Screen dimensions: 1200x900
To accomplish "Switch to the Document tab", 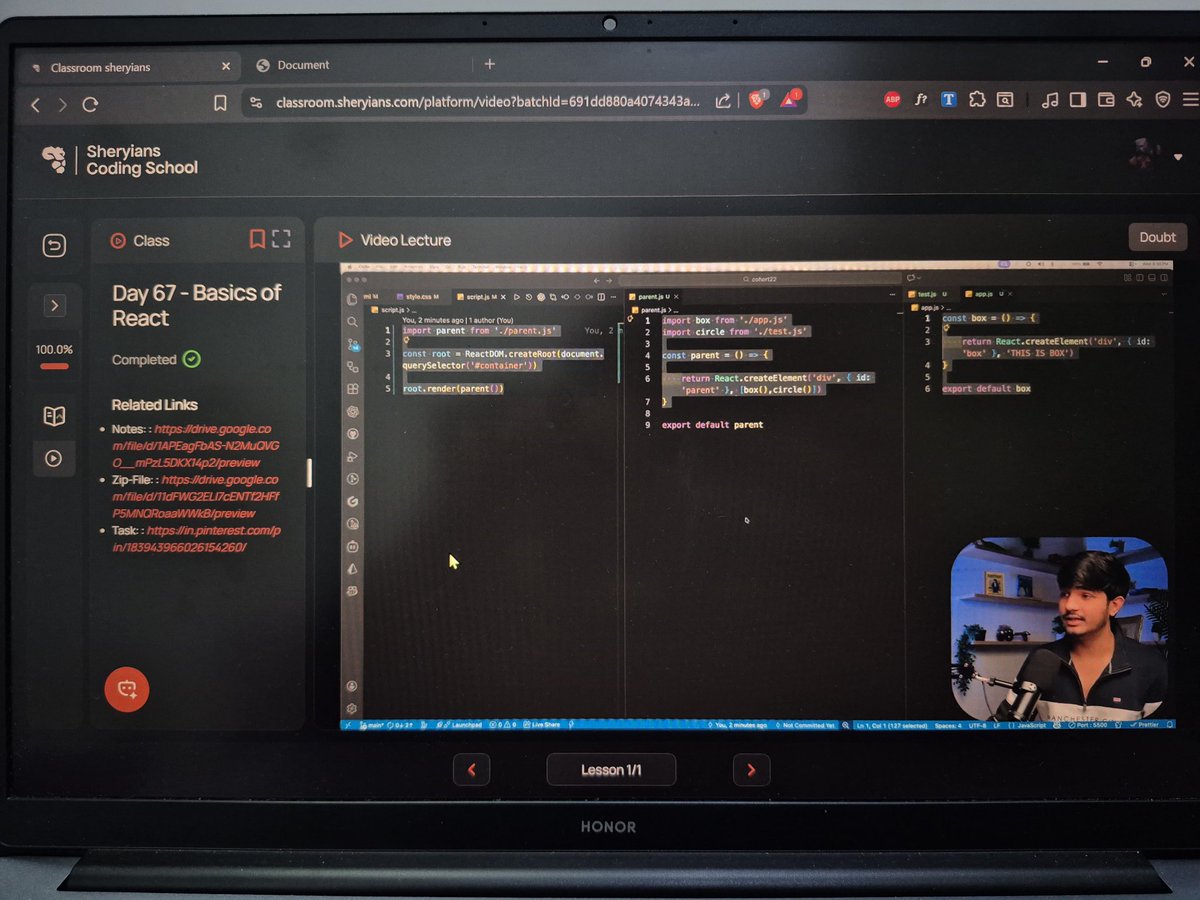I will pos(303,65).
